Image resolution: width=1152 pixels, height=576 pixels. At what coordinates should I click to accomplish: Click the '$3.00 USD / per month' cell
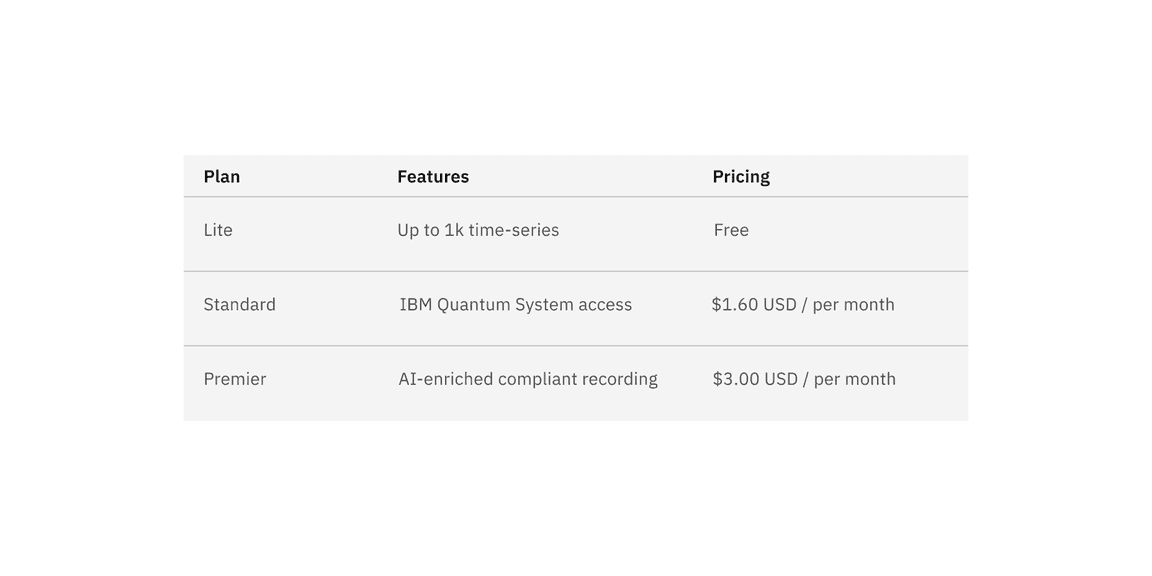[x=804, y=379]
